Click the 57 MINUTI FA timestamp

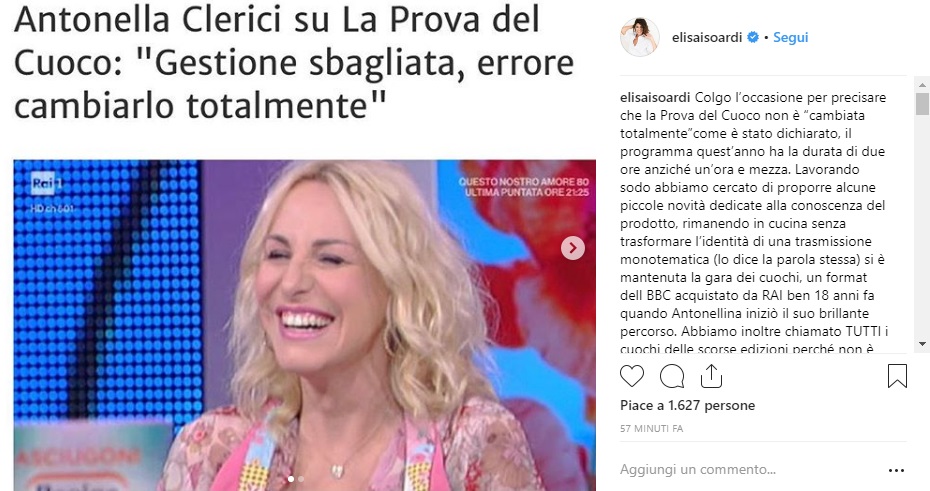click(651, 428)
